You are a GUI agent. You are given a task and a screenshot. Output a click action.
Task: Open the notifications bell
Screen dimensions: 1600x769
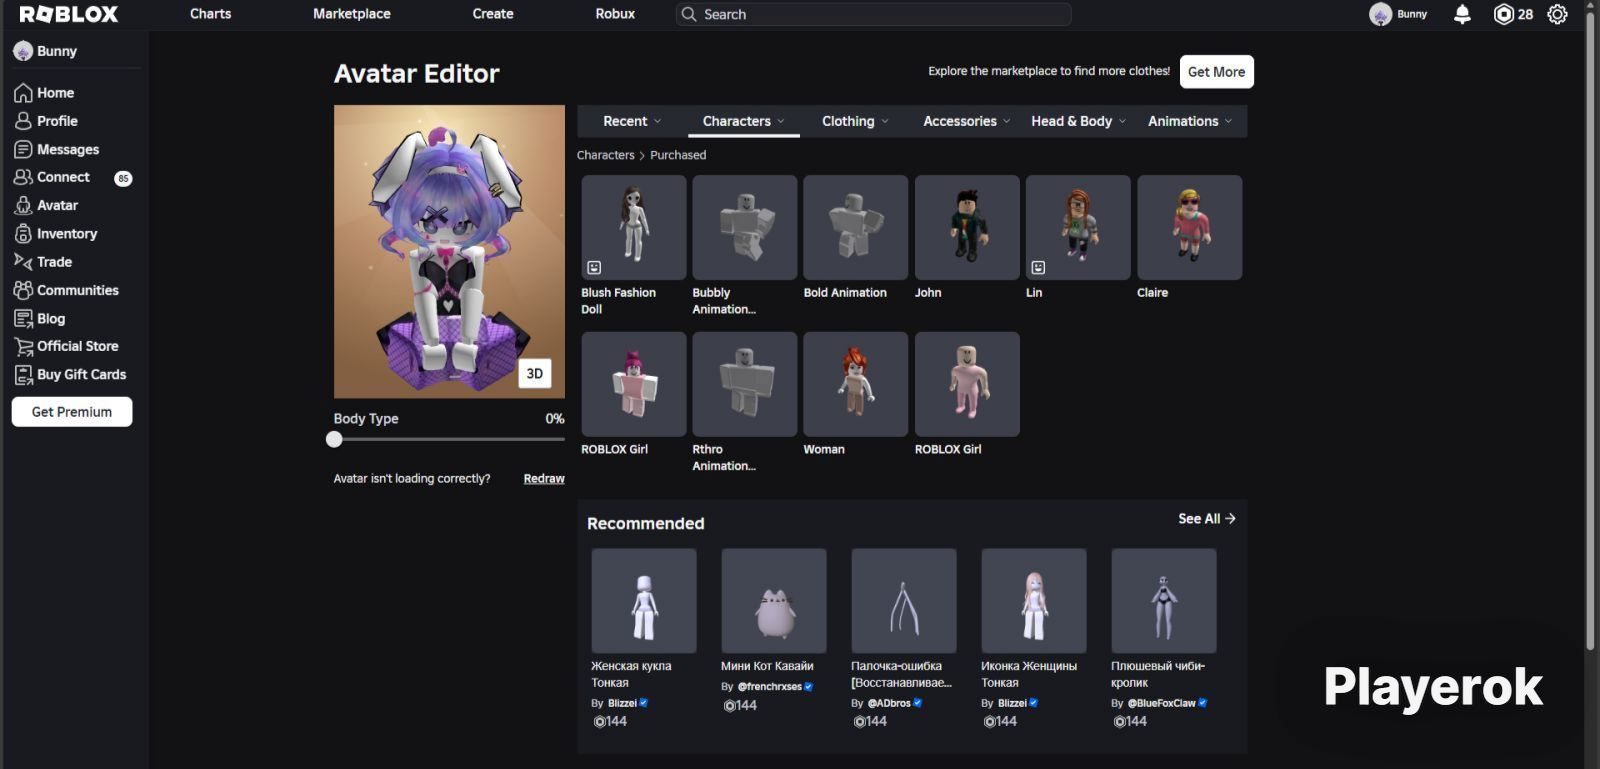tap(1462, 14)
